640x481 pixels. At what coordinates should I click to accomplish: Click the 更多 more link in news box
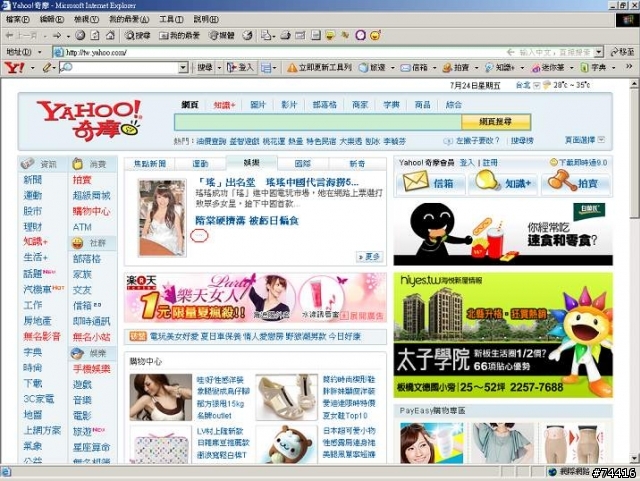pos(369,256)
